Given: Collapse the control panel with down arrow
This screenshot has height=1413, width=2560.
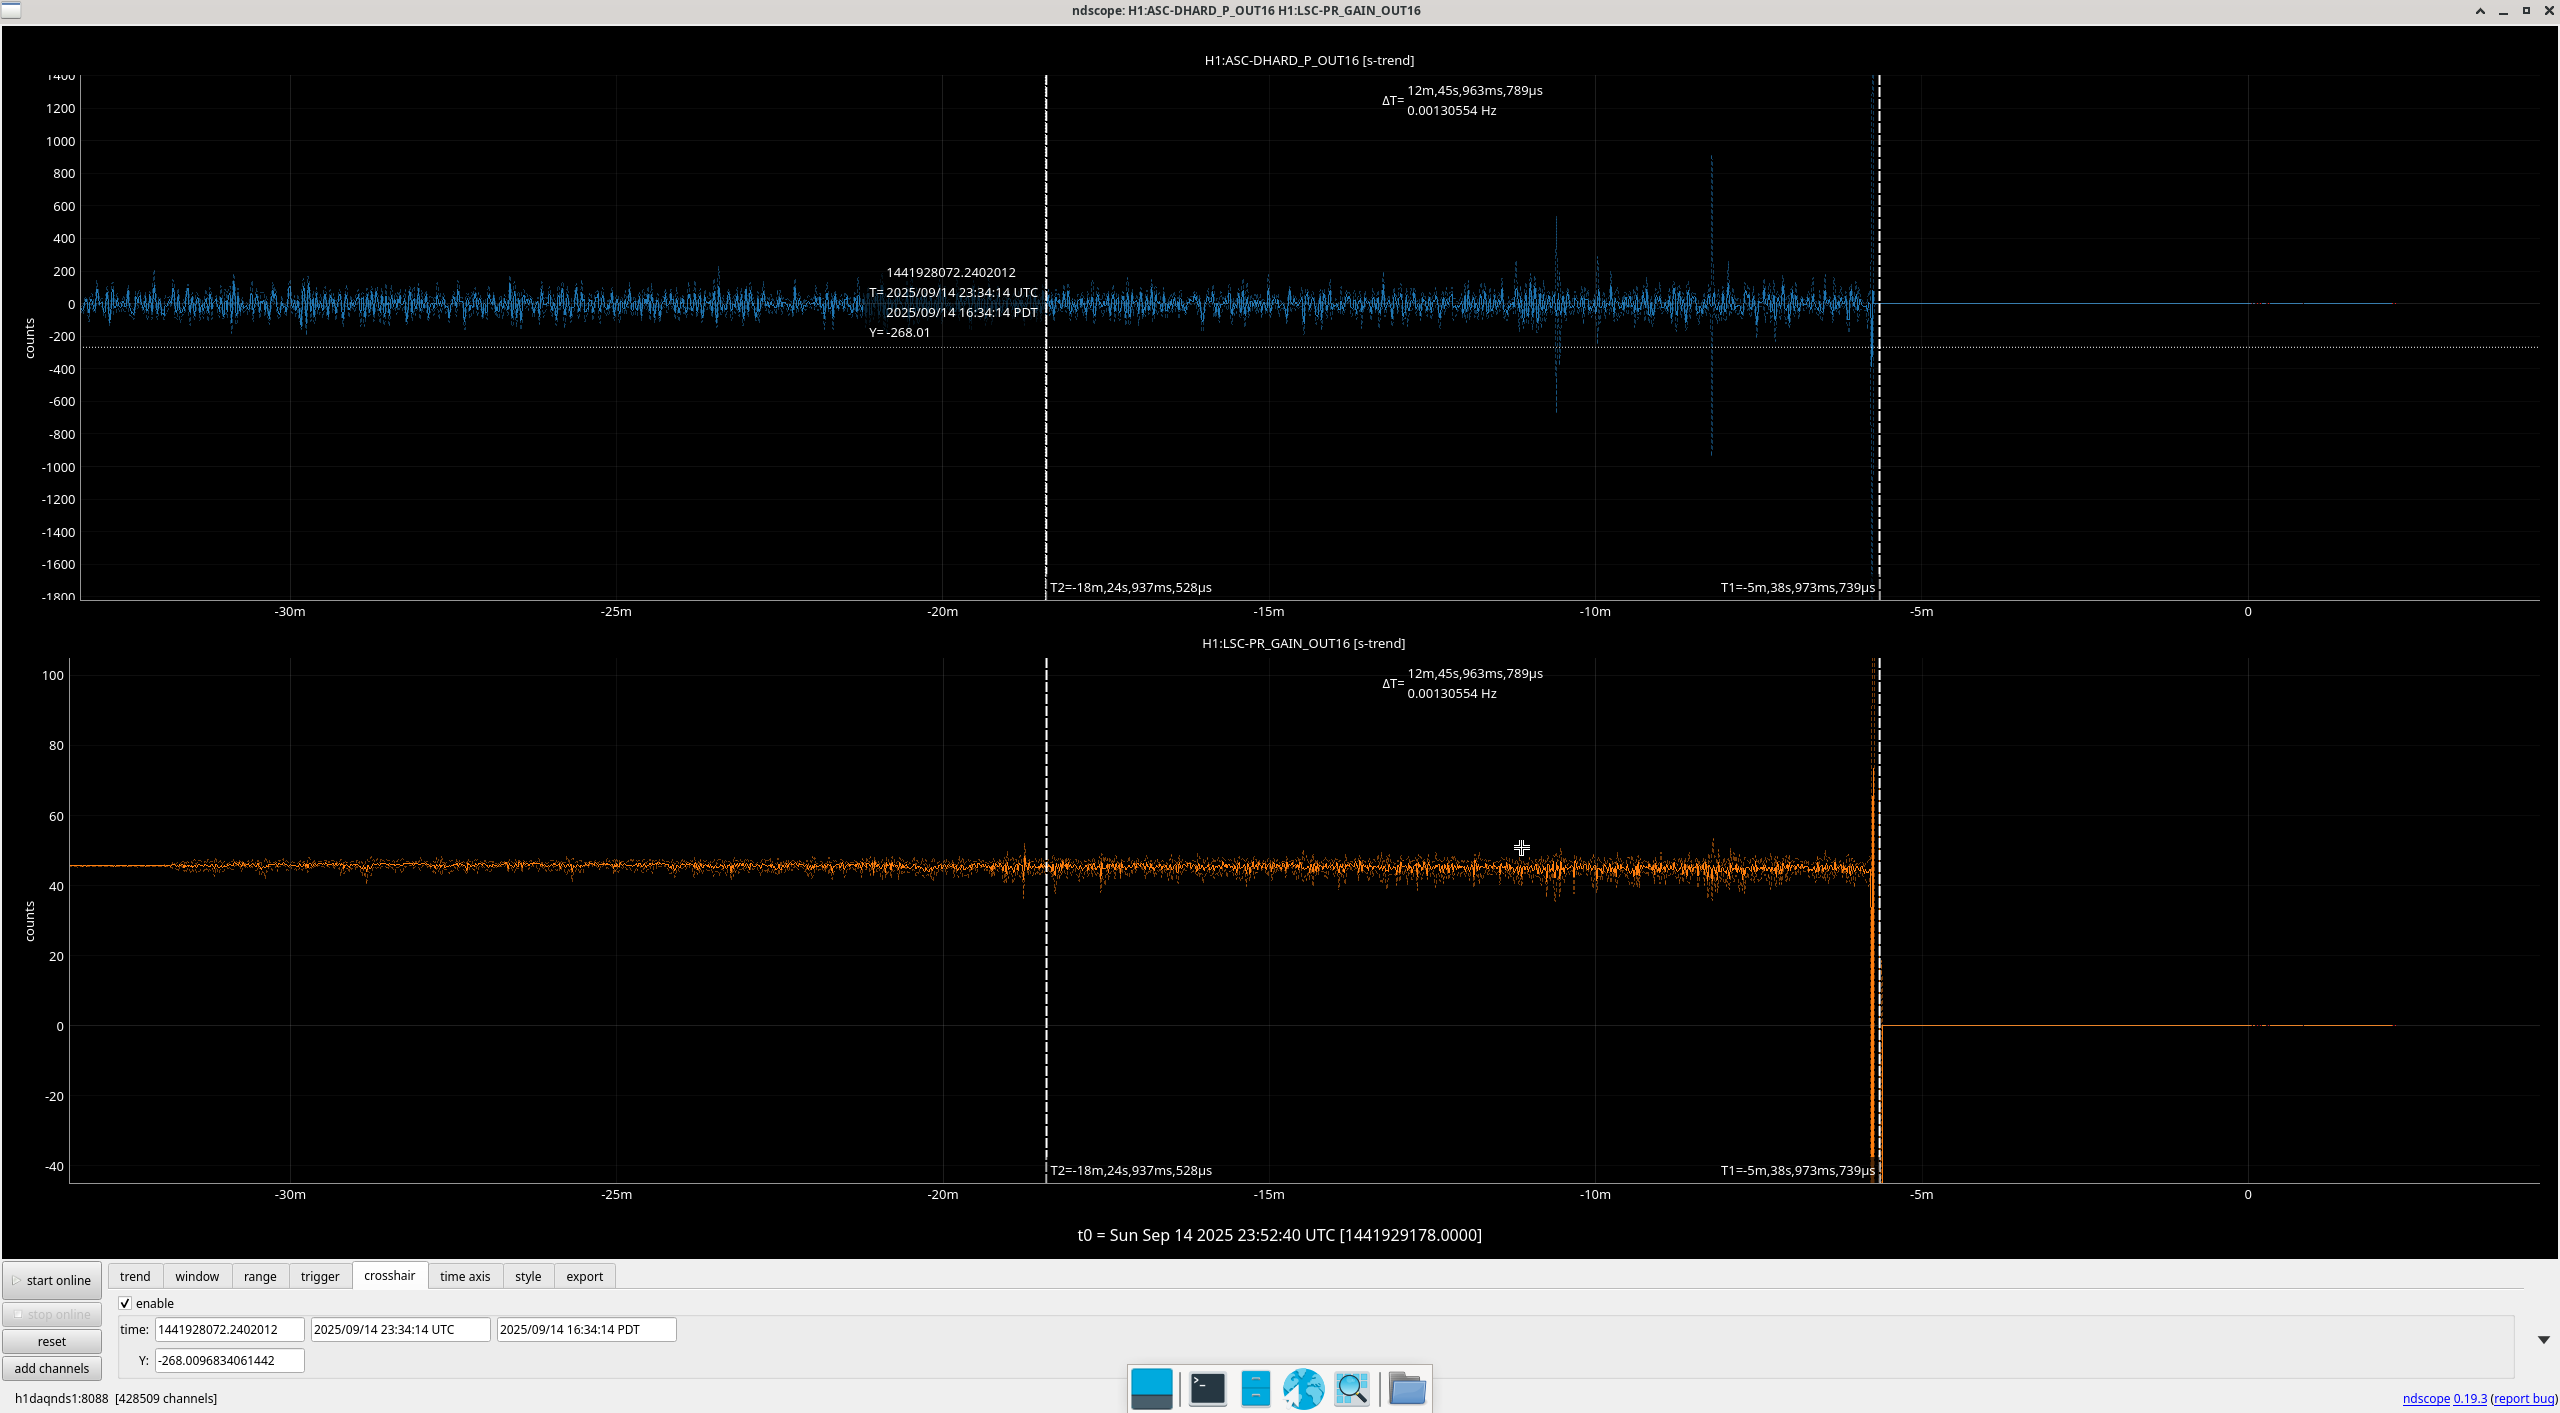Looking at the screenshot, I should (2543, 1340).
